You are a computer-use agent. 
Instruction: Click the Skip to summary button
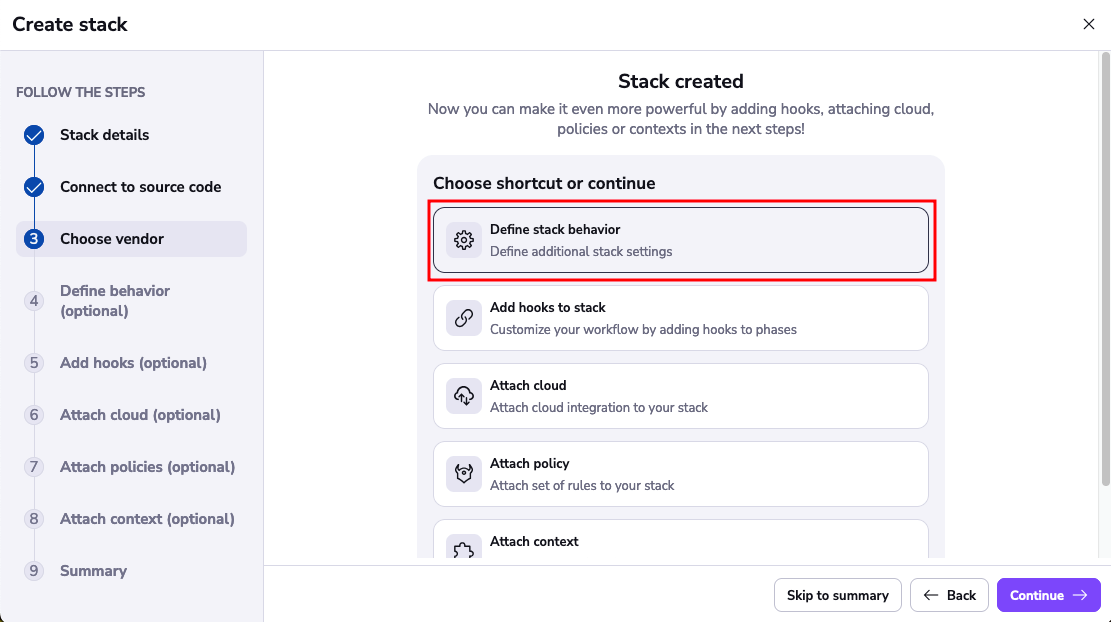pyautogui.click(x=837, y=595)
